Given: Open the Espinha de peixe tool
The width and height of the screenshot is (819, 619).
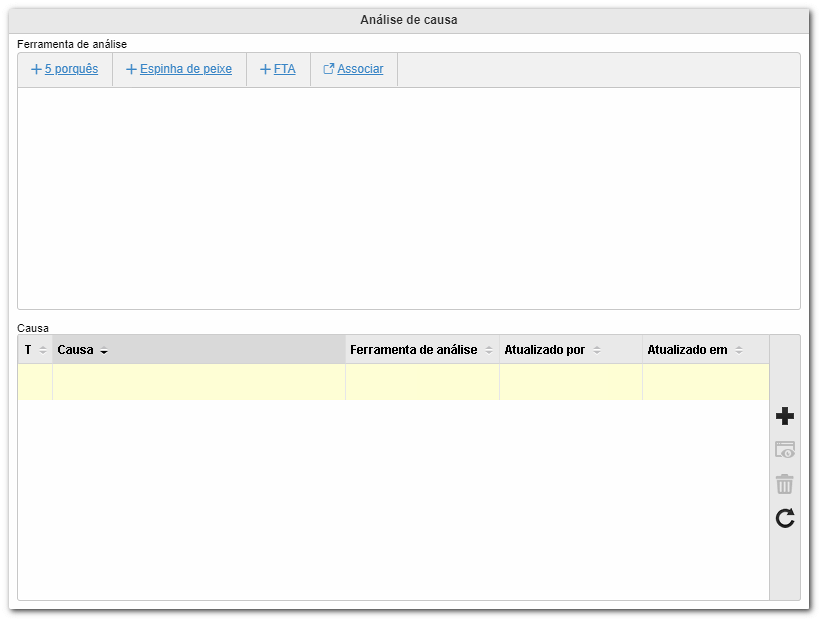Looking at the screenshot, I should pyautogui.click(x=186, y=69).
